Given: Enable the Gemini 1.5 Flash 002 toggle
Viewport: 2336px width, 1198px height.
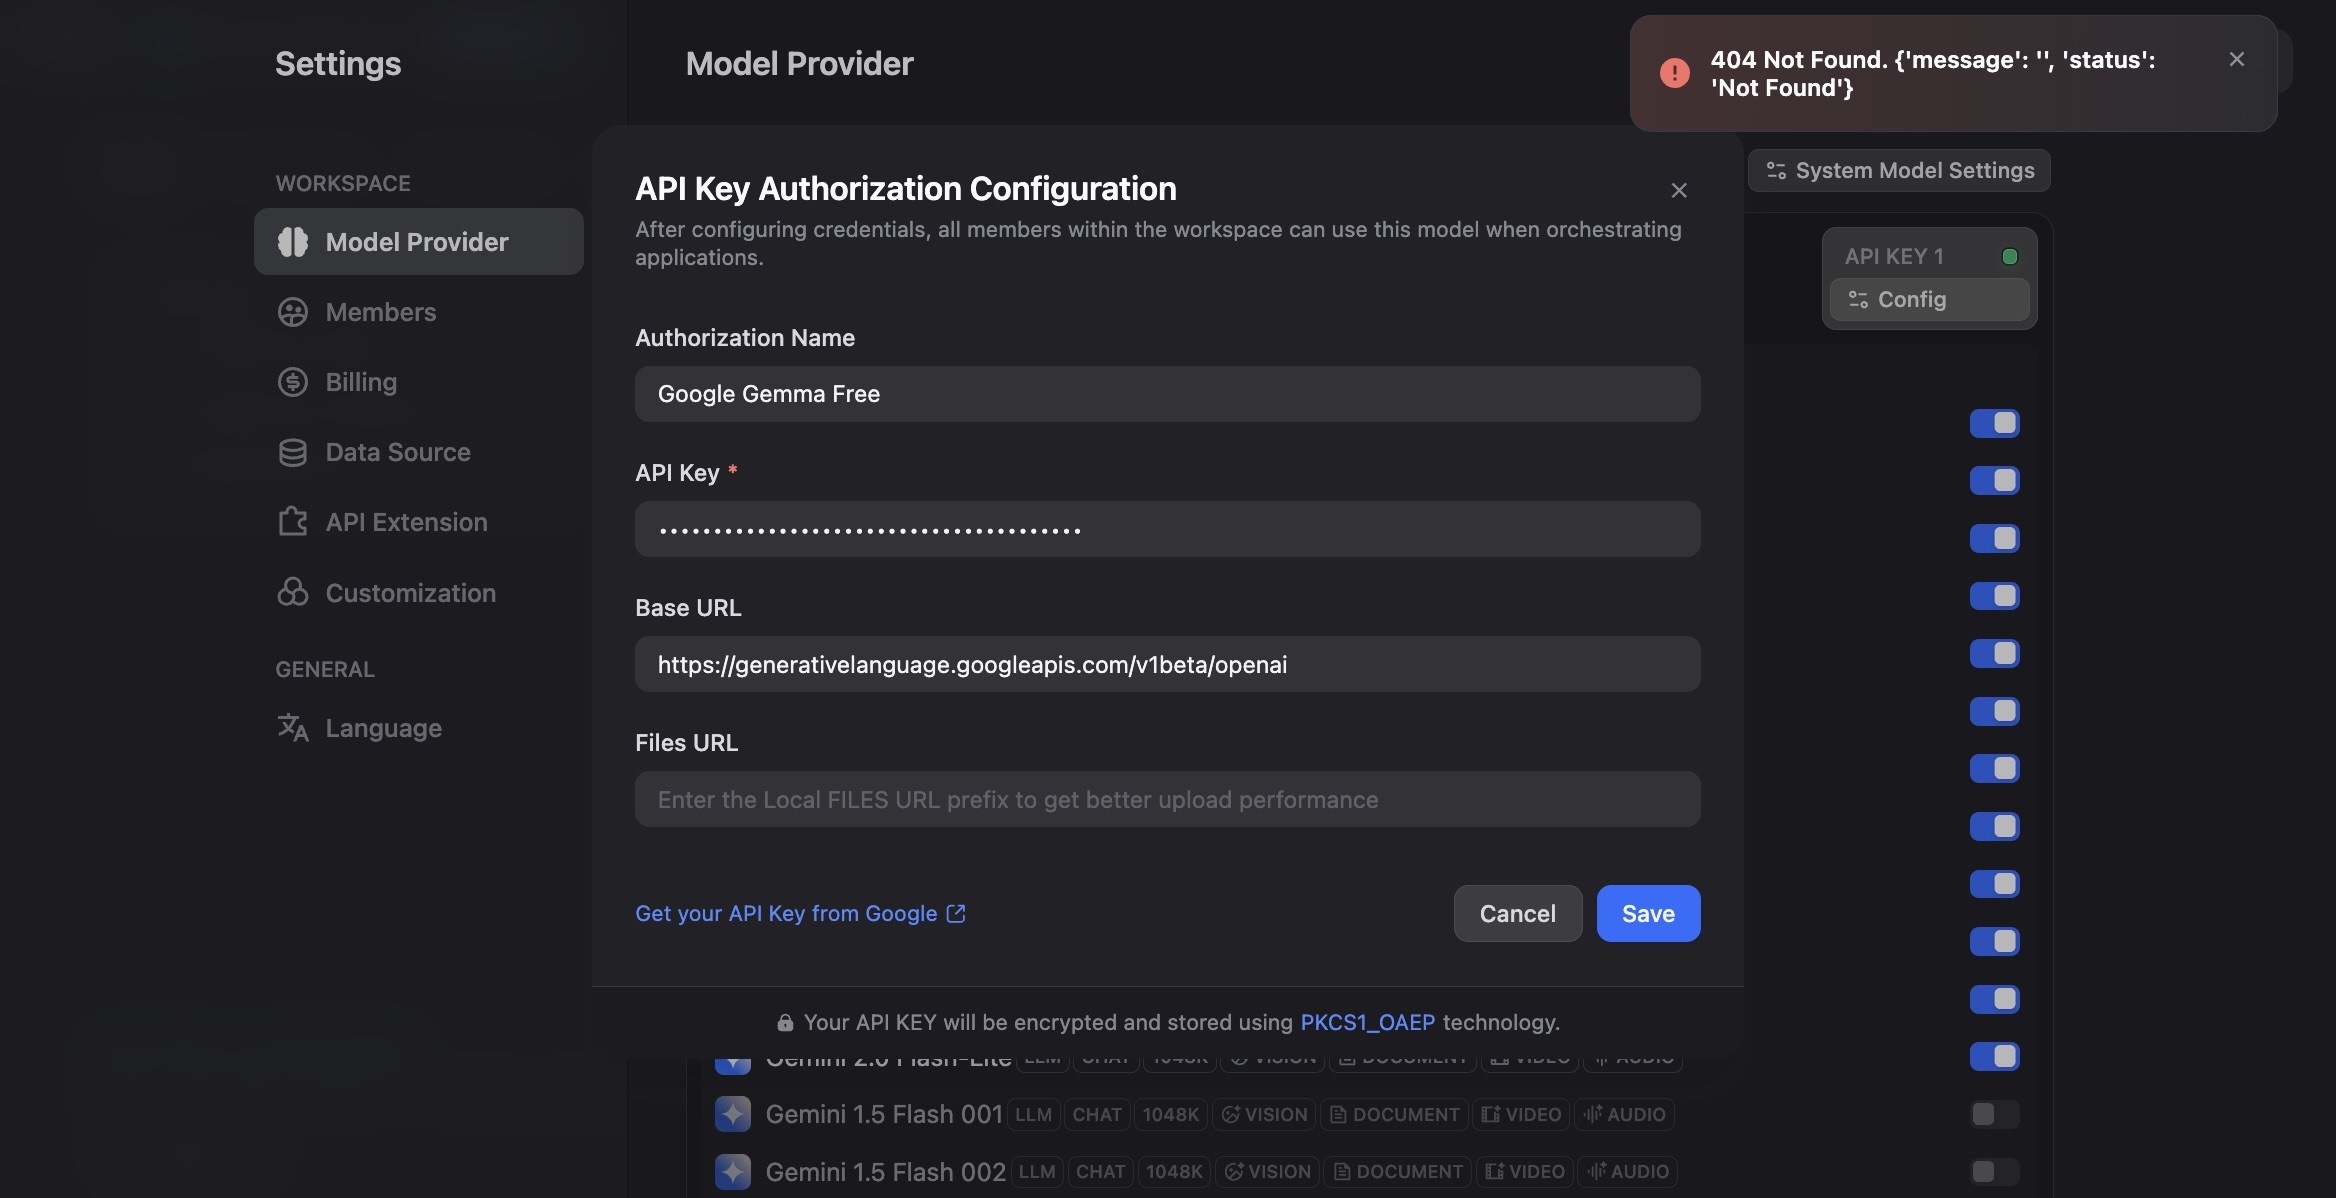Looking at the screenshot, I should [x=1994, y=1171].
